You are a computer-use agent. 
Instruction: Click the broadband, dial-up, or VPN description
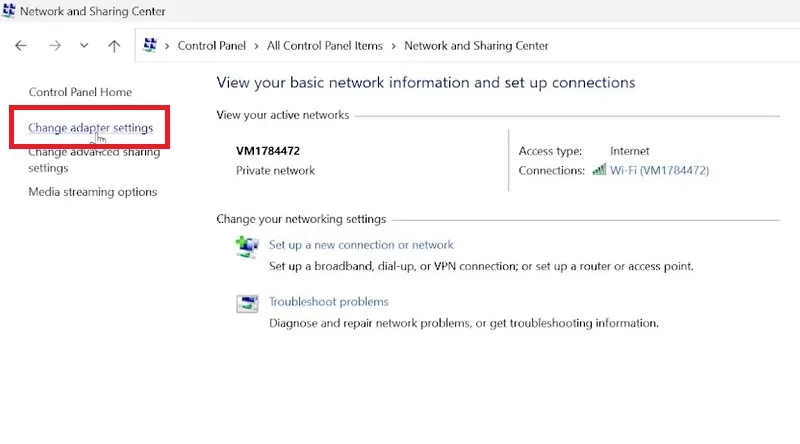481,266
